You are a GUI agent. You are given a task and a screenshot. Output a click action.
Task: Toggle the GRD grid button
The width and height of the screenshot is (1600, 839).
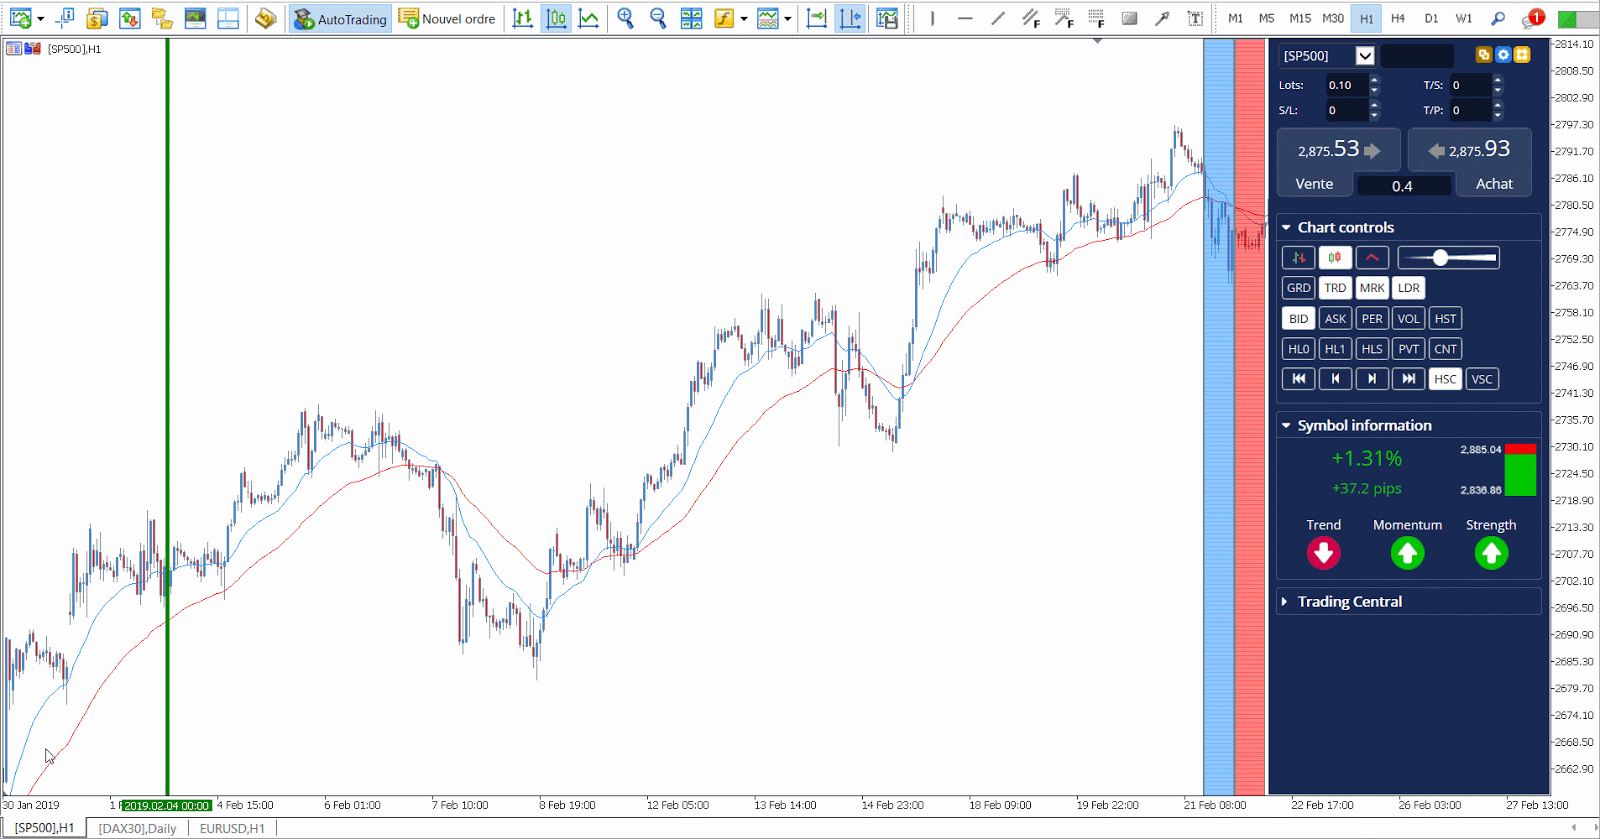tap(1298, 288)
